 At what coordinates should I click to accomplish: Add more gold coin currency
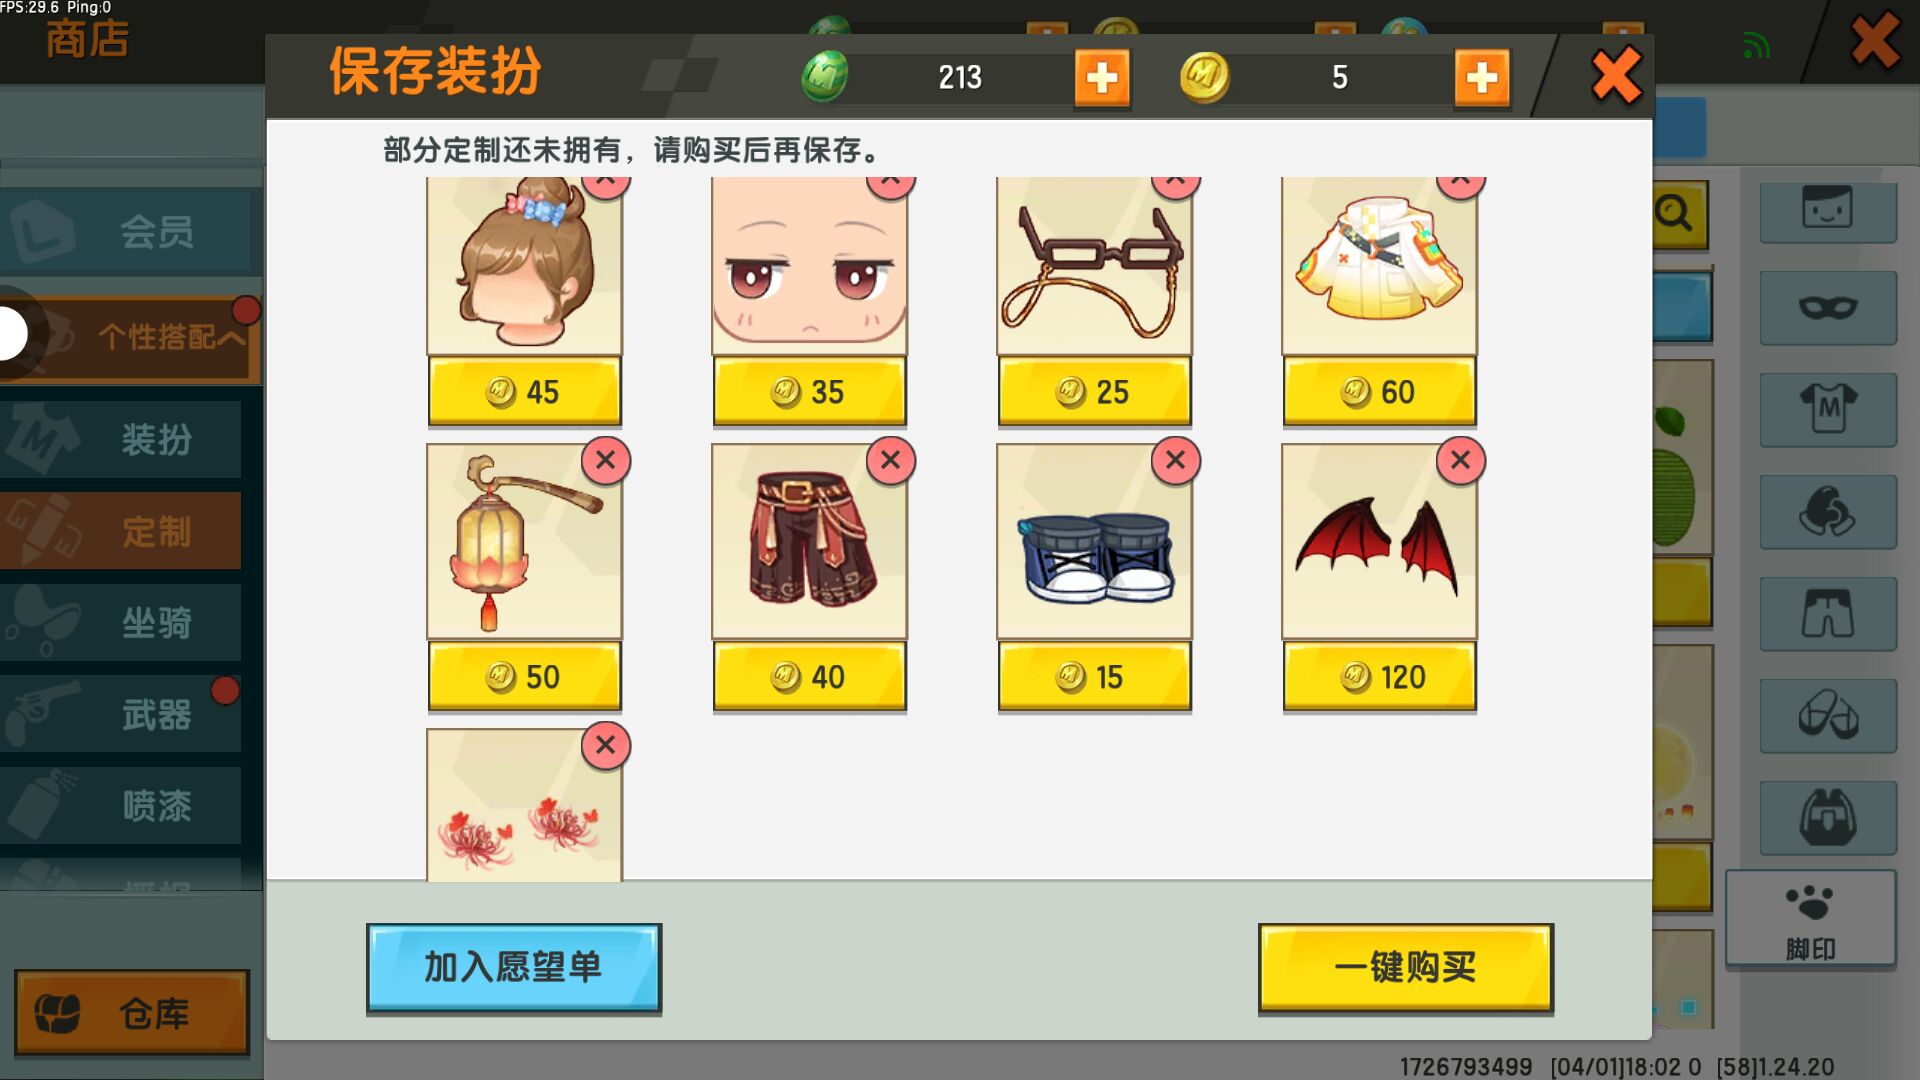[x=1481, y=78]
